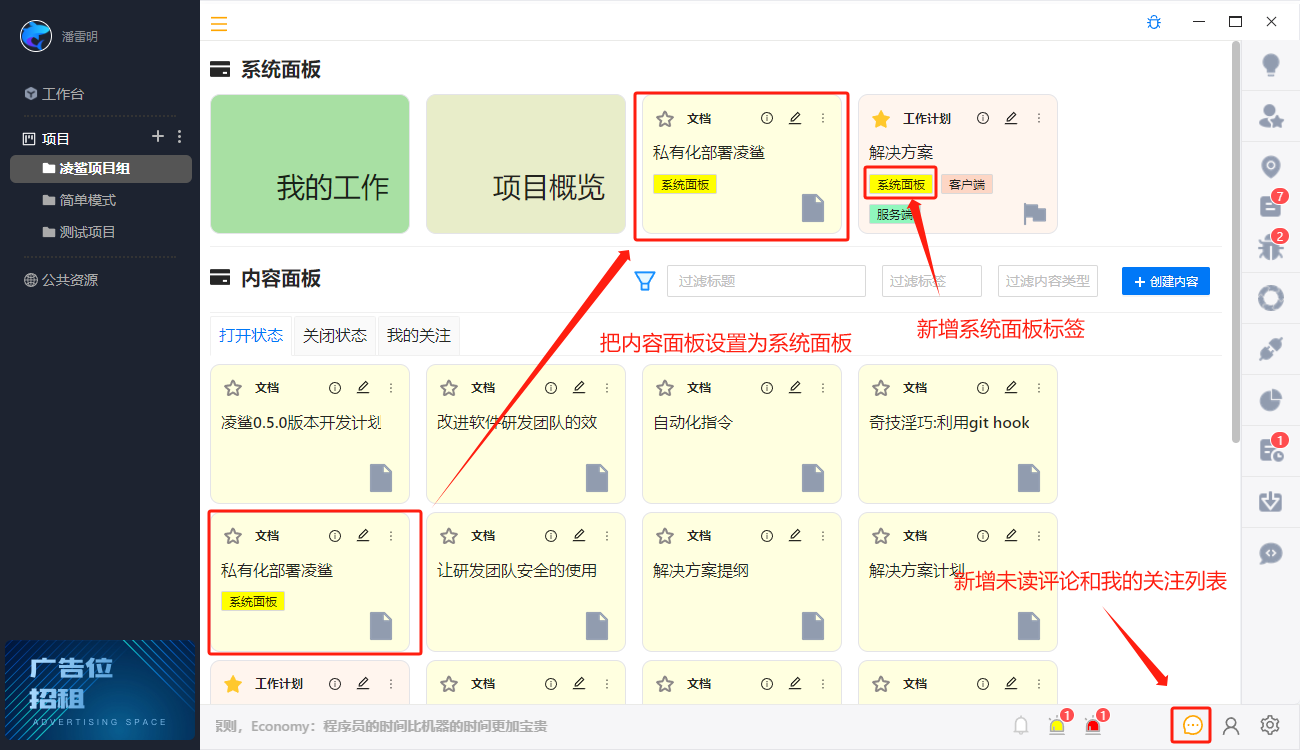Open more menu on 解决方案提纲 card
This screenshot has width=1300, height=750.
pyautogui.click(x=823, y=535)
